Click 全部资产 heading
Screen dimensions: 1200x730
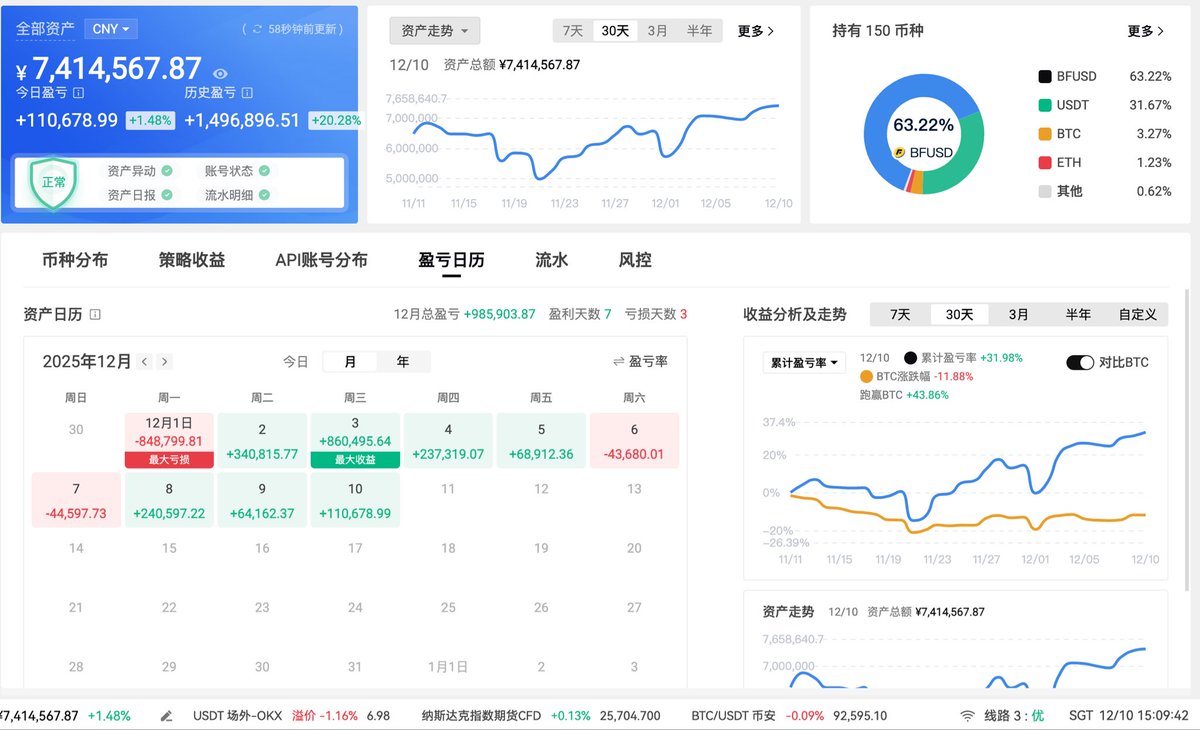[45, 29]
